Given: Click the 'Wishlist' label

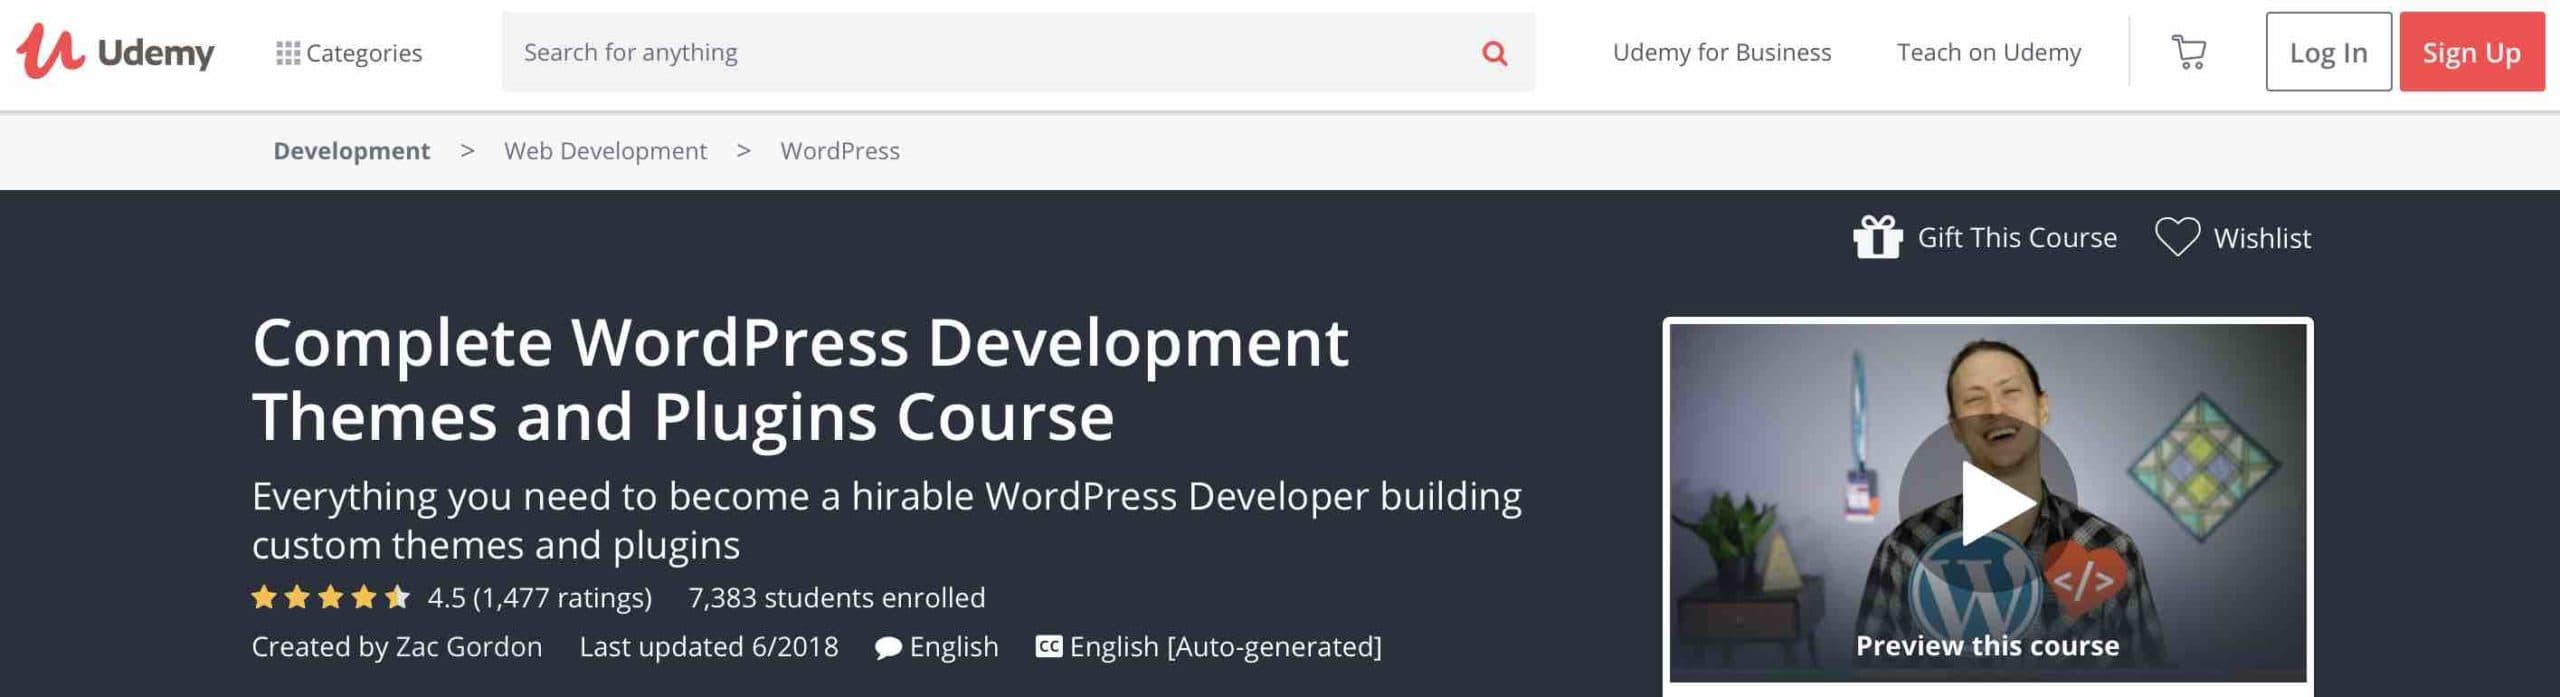Looking at the screenshot, I should [x=2262, y=238].
